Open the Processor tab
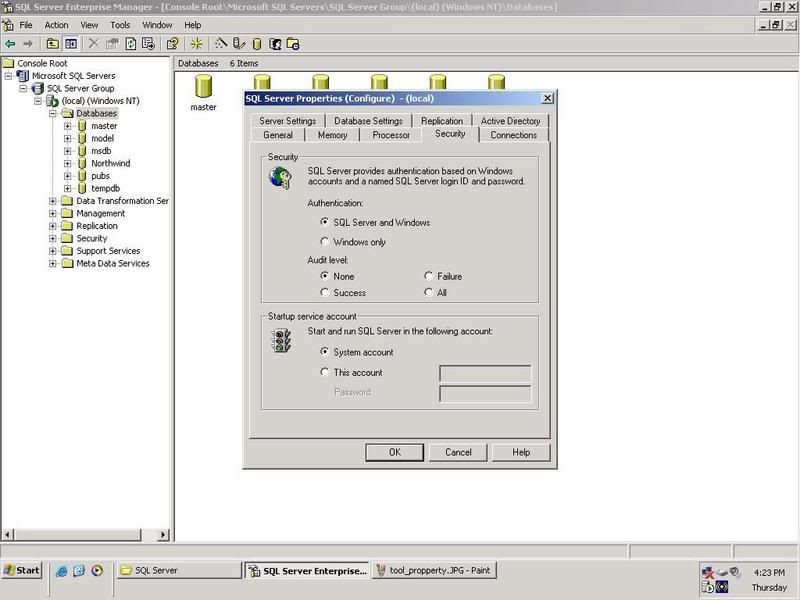Viewport: 800px width, 600px height. click(x=391, y=135)
